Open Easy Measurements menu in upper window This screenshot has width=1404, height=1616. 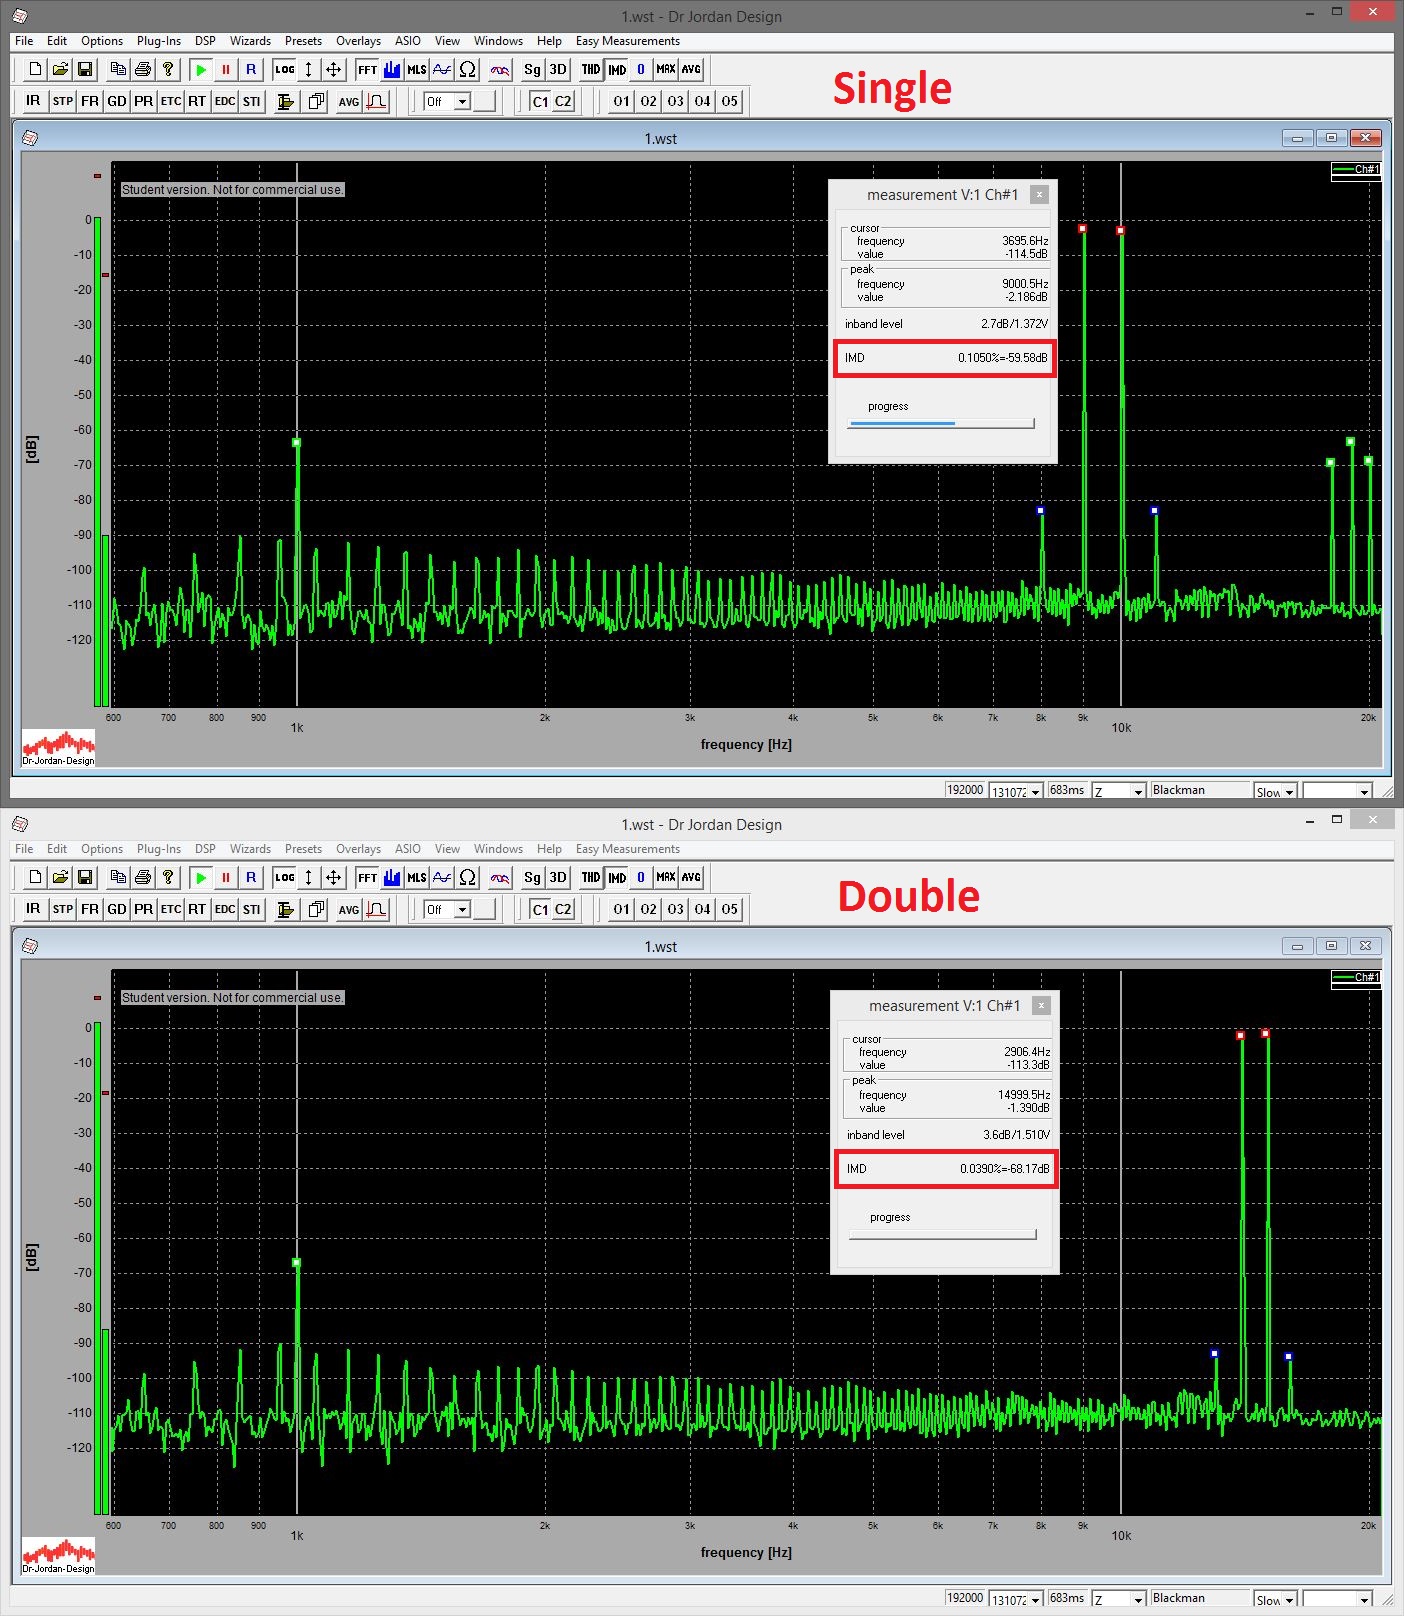click(628, 41)
